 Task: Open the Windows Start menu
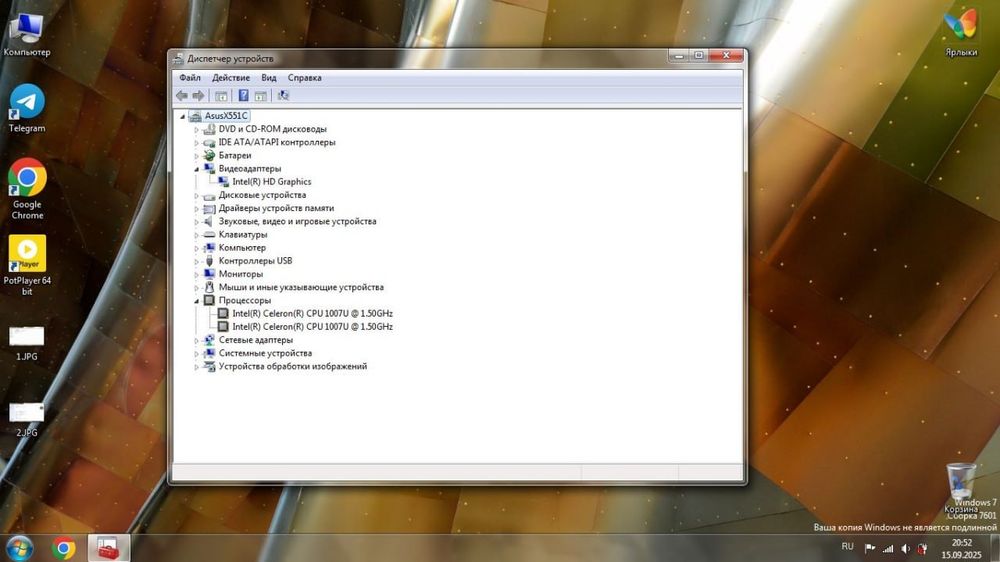[x=19, y=549]
